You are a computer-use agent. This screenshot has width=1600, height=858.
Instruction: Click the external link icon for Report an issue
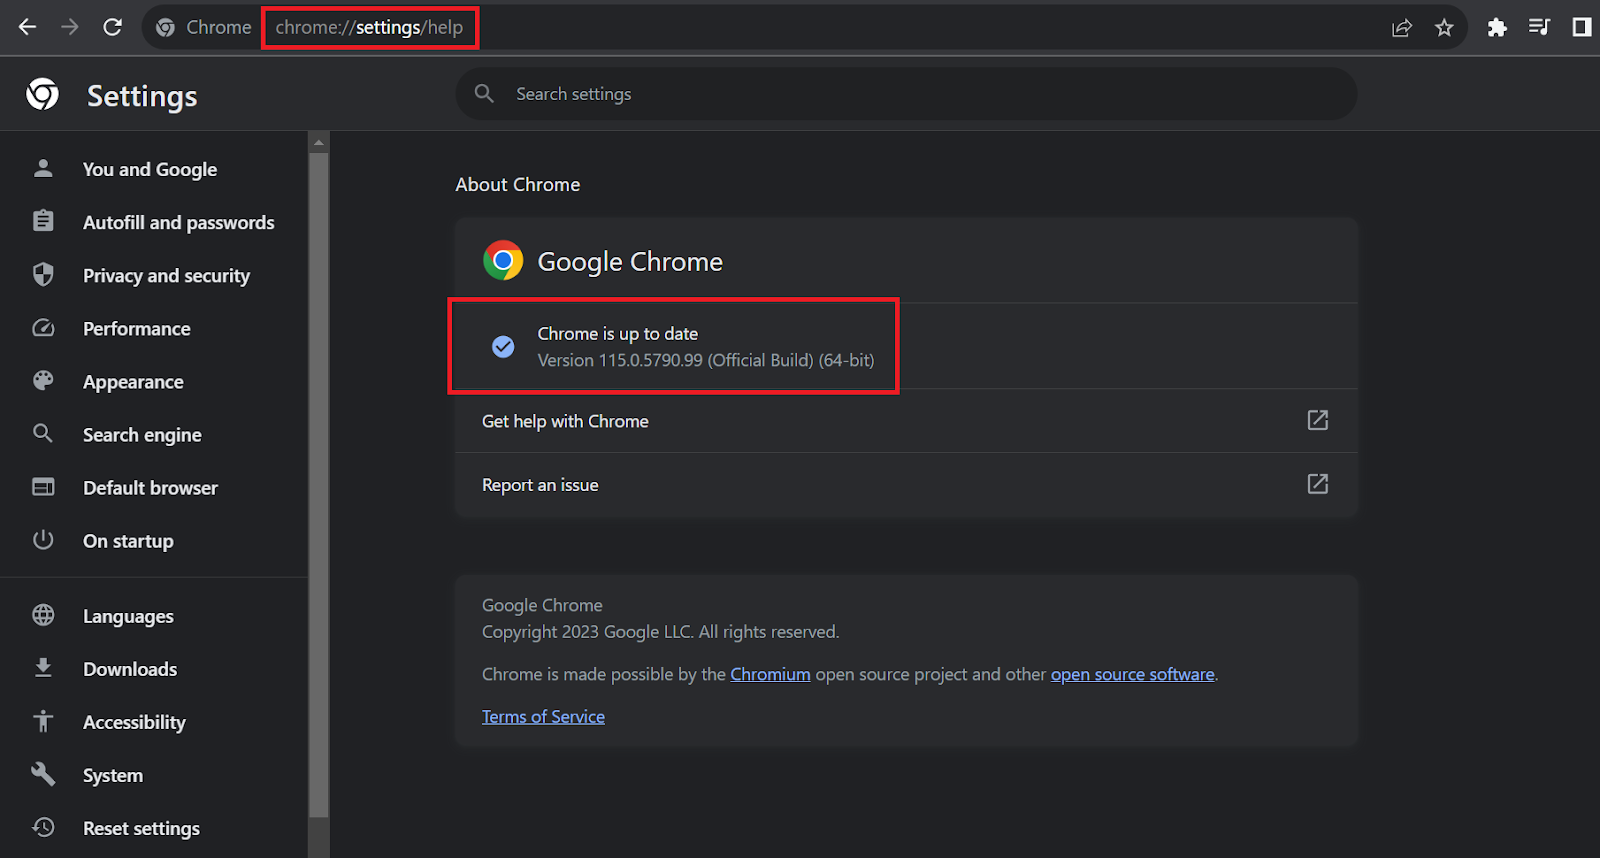tap(1318, 484)
